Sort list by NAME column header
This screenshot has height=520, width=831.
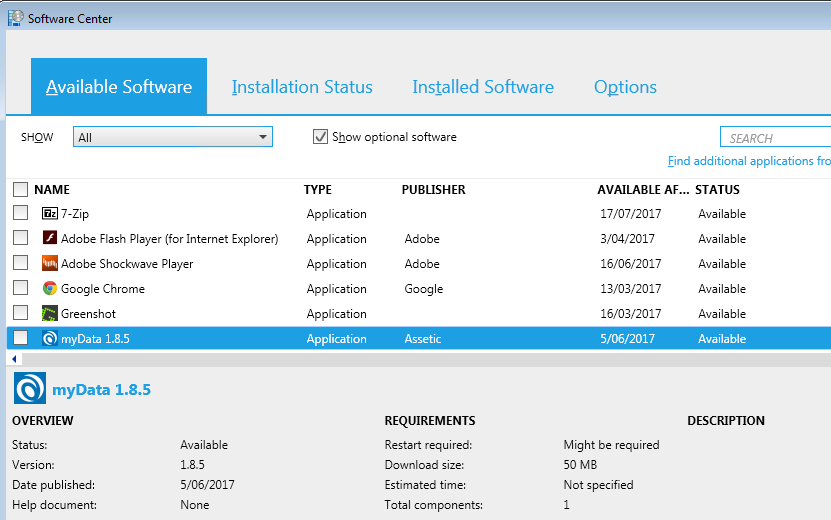(x=52, y=190)
